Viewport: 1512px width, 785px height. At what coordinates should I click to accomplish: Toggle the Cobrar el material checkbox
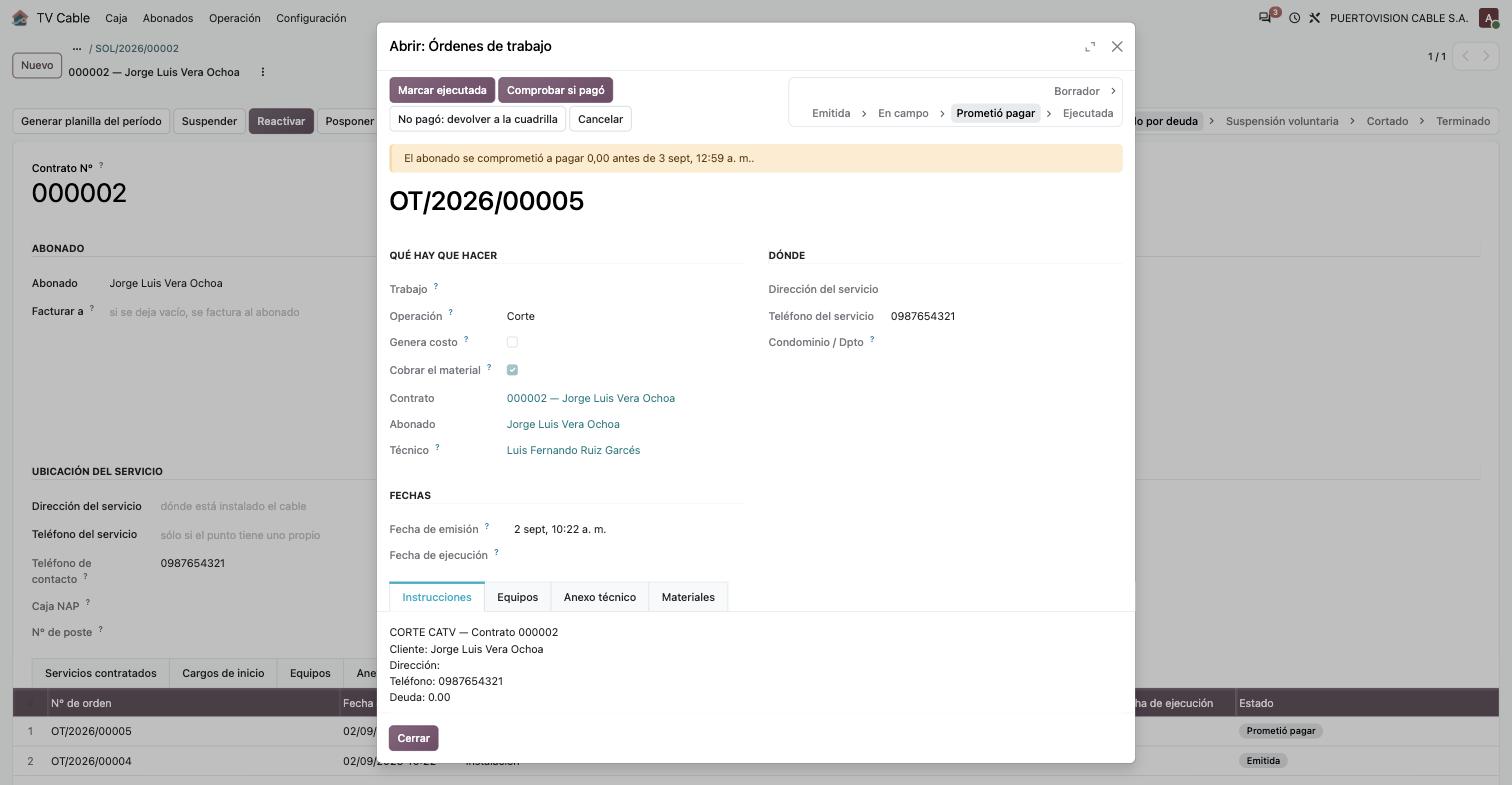pyautogui.click(x=512, y=370)
